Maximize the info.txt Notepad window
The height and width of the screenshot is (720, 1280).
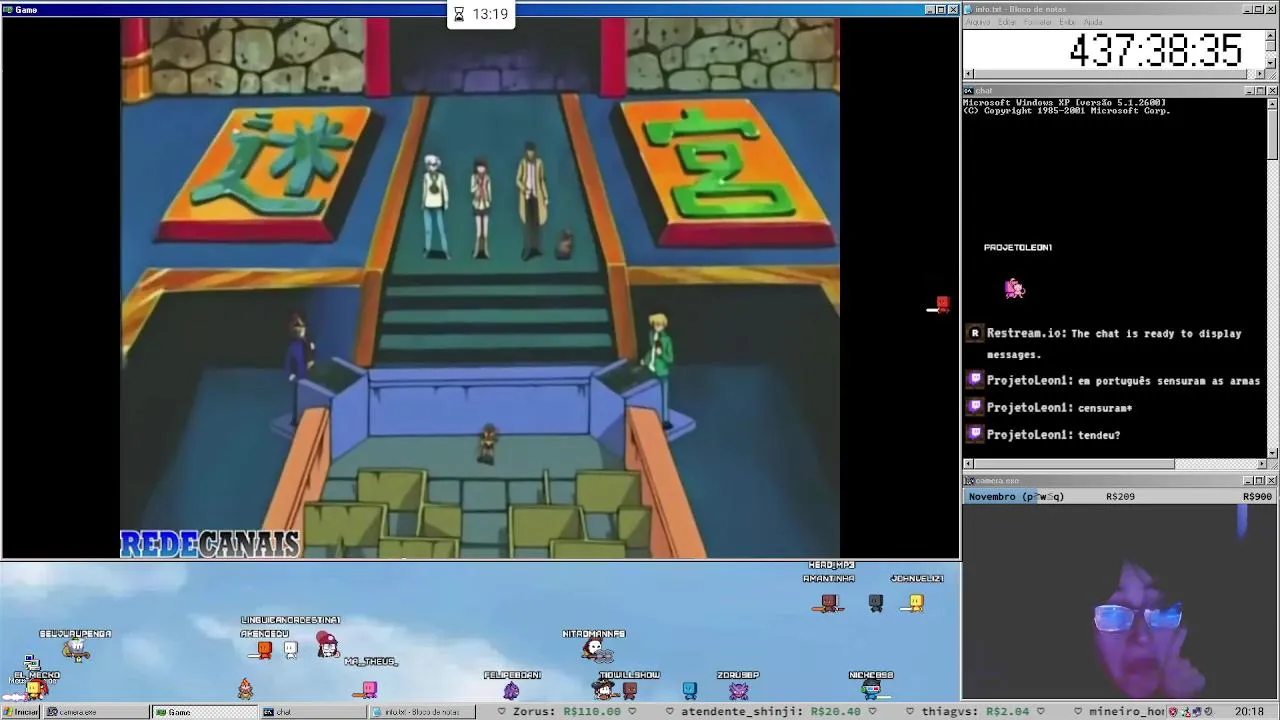[1260, 9]
